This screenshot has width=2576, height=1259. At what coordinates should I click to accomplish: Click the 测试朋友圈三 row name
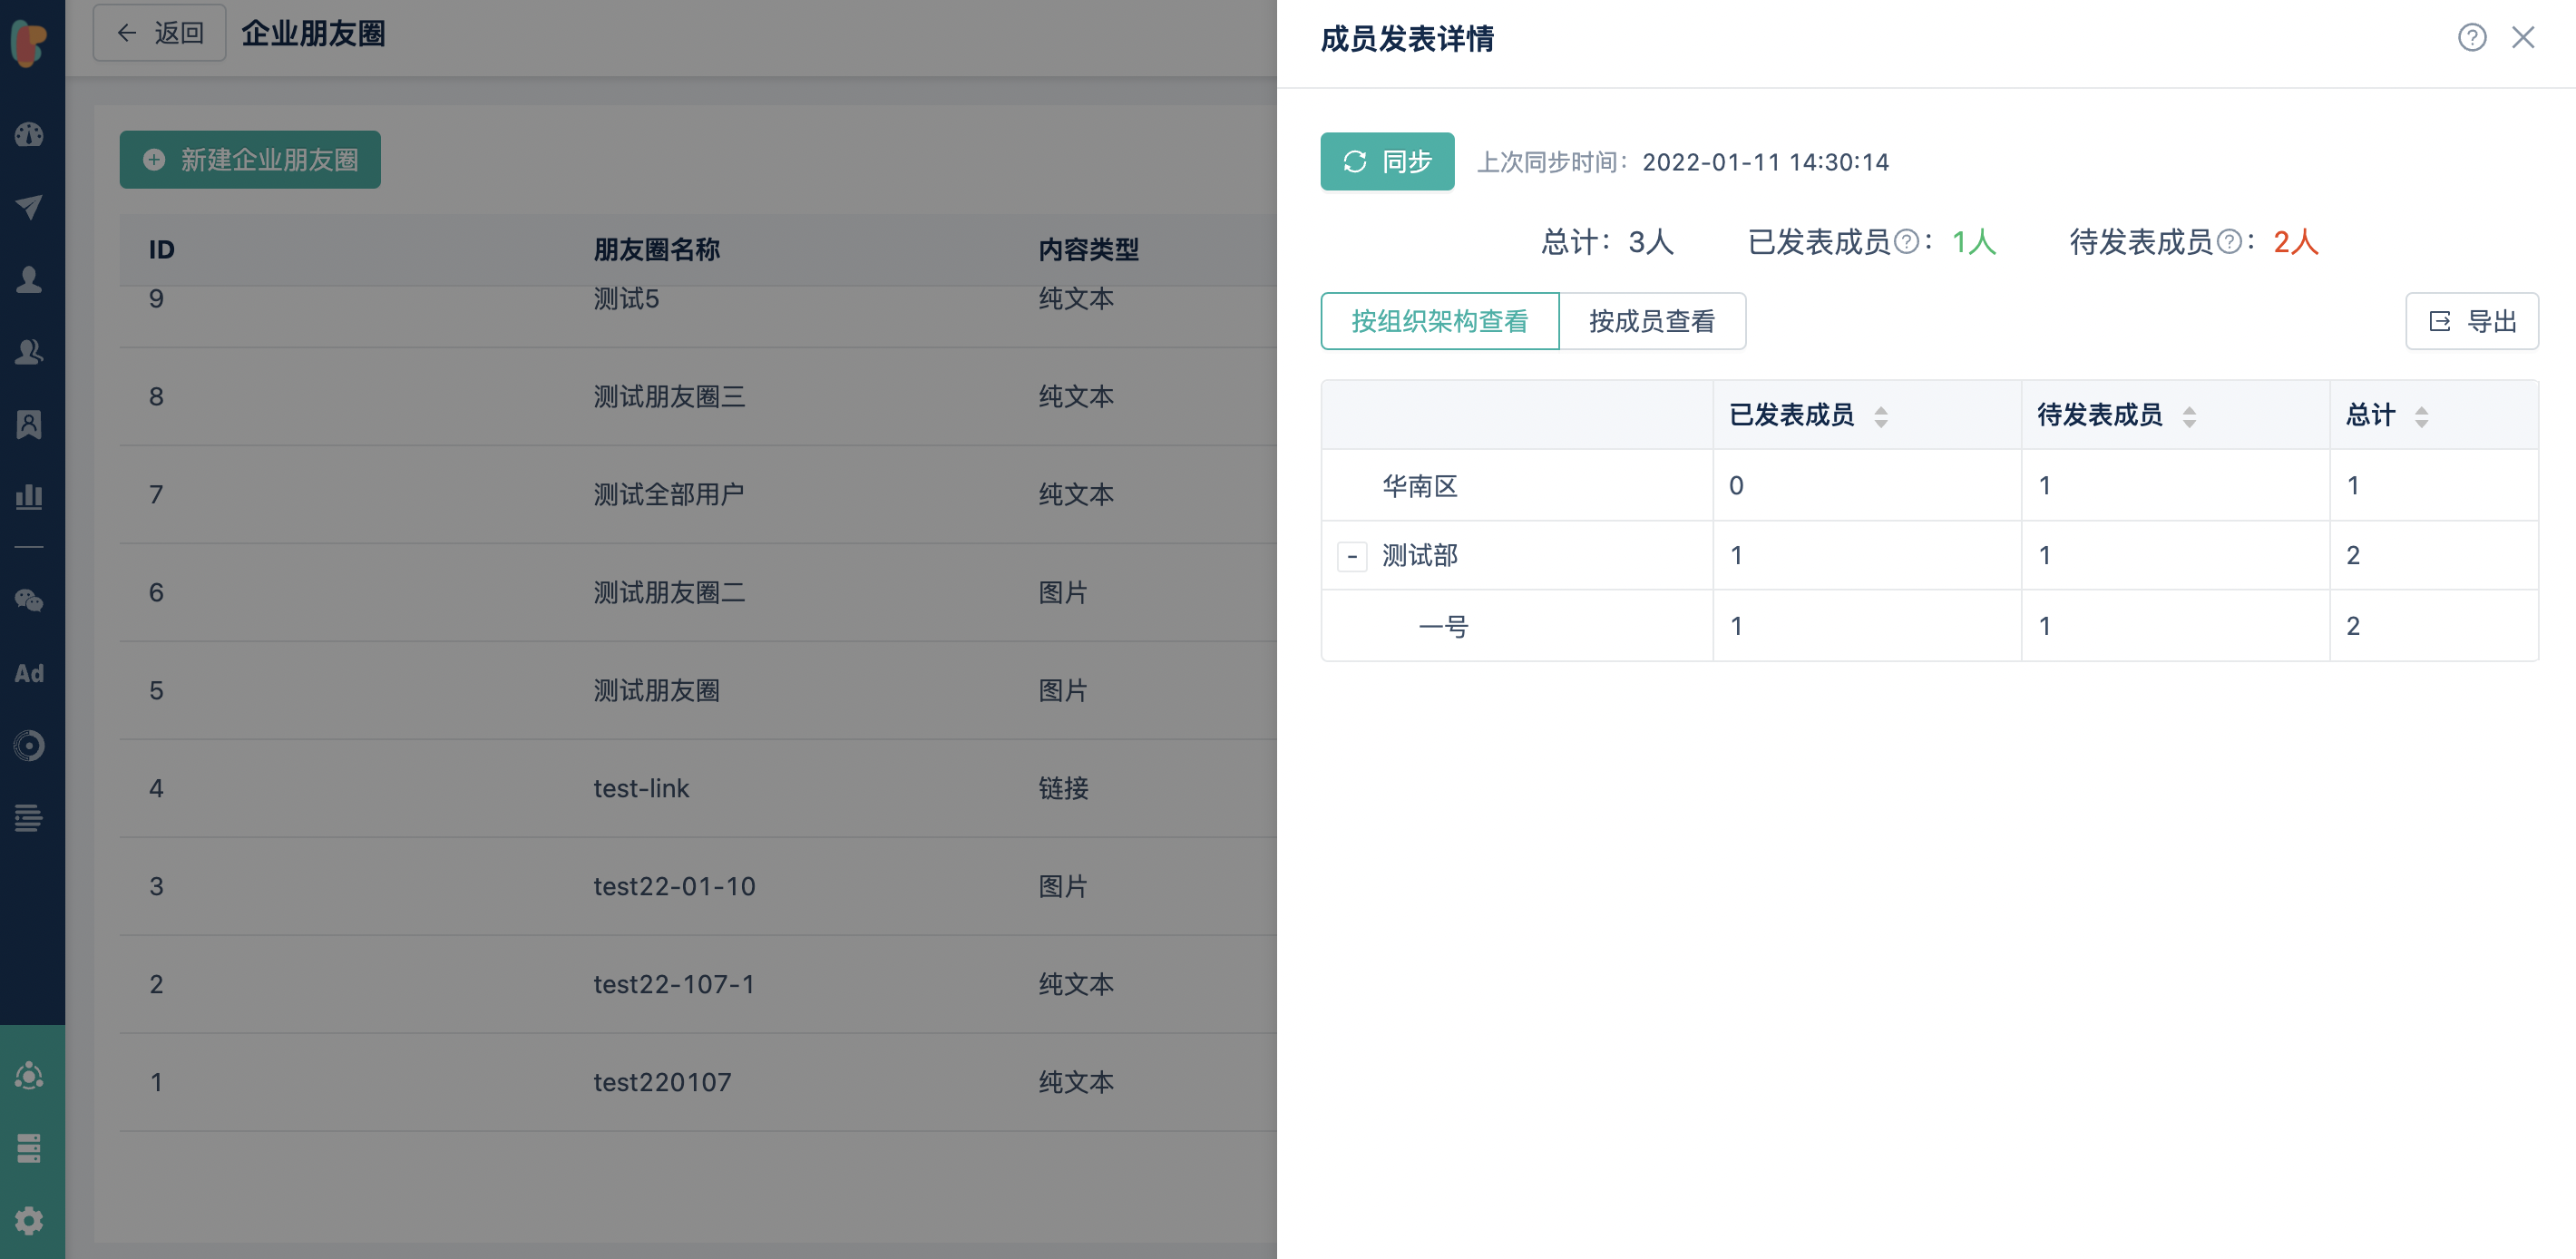pyautogui.click(x=669, y=397)
